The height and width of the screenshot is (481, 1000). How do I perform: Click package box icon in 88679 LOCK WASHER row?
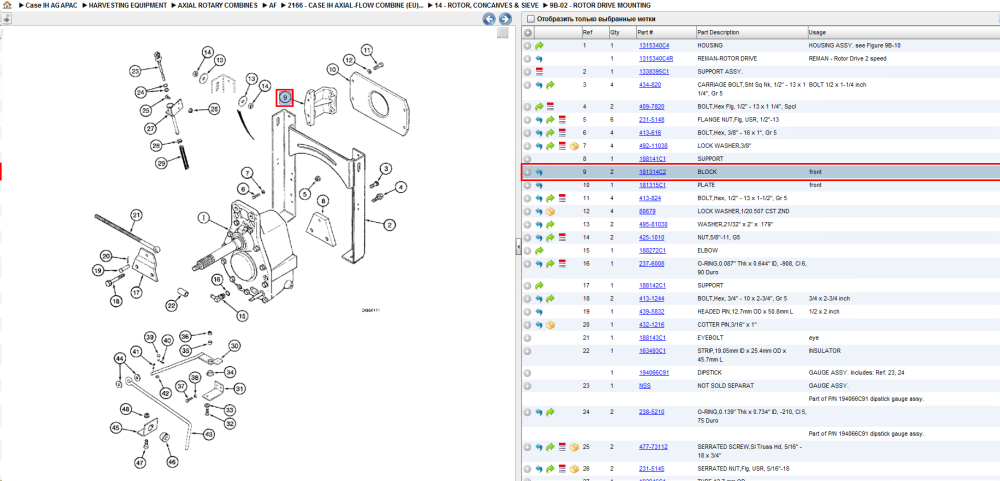tap(550, 211)
